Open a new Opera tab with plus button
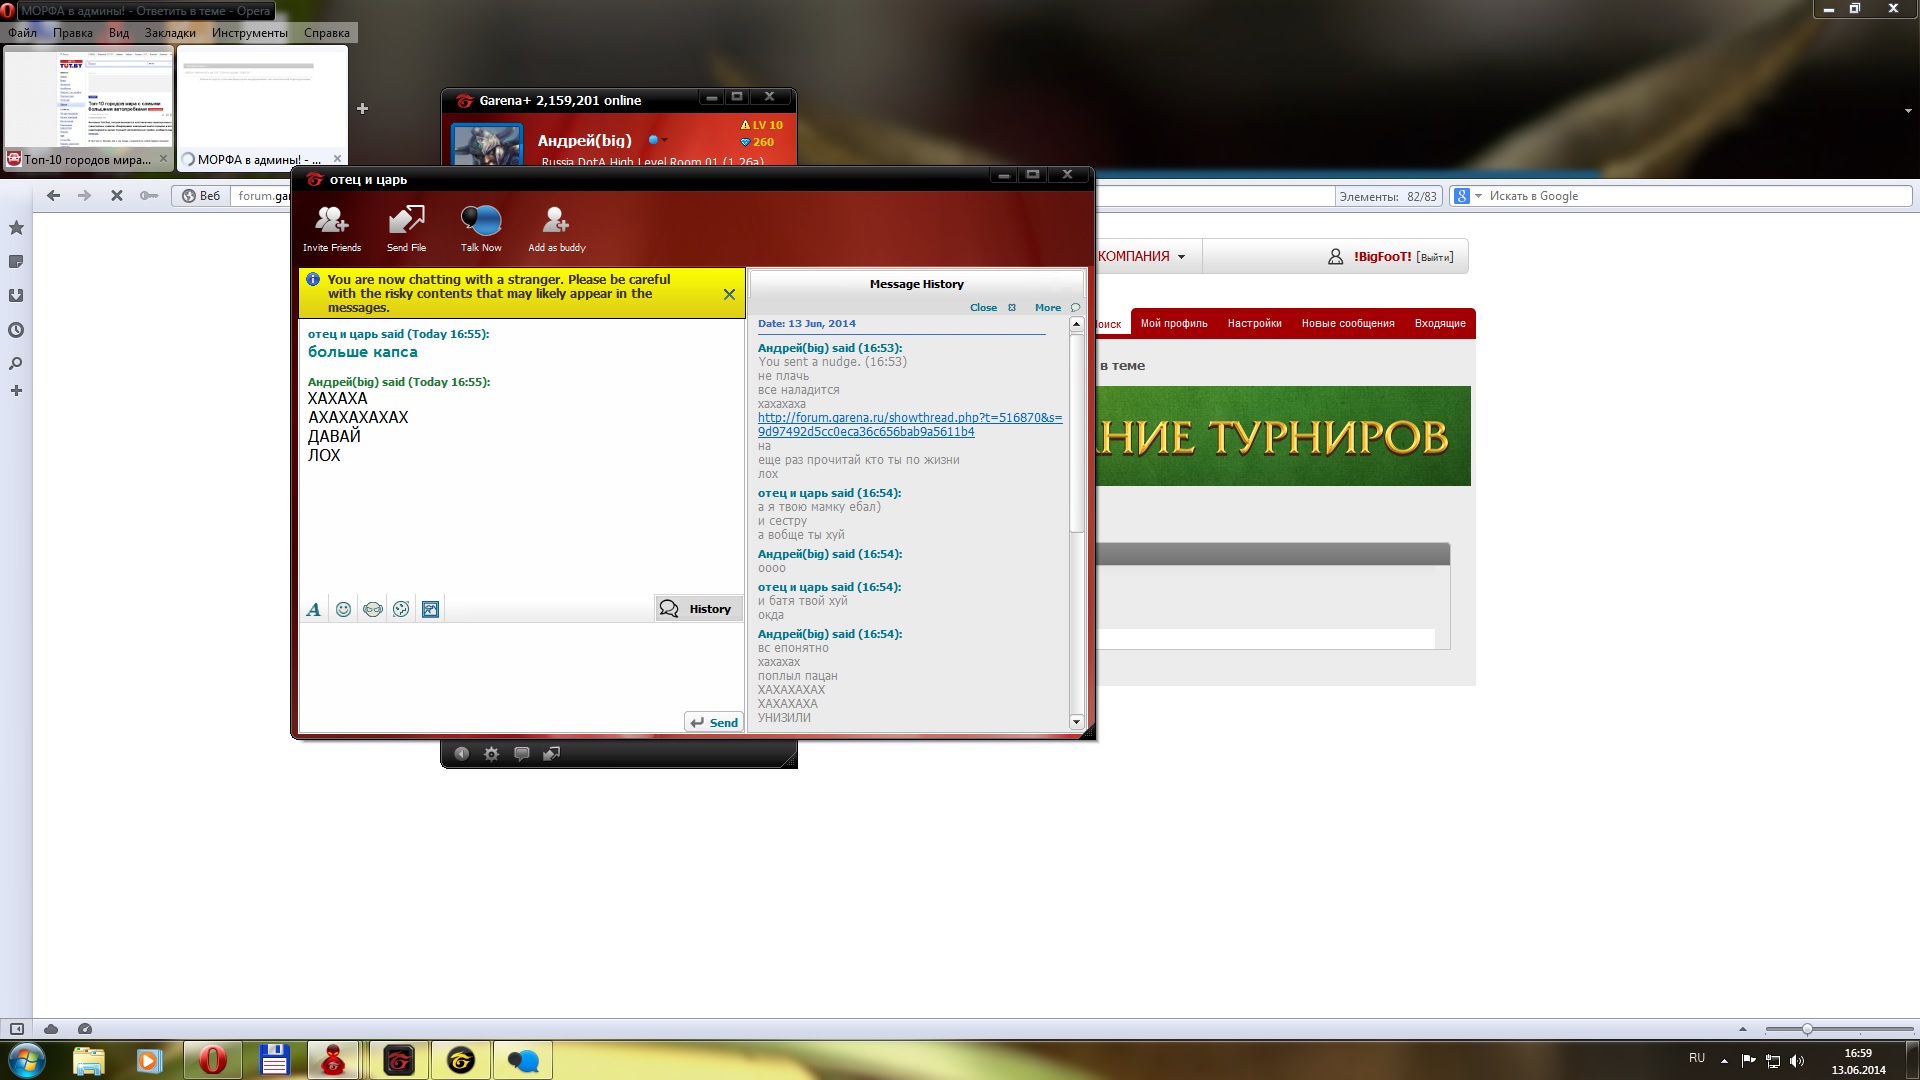Viewport: 1920px width, 1080px height. (x=362, y=108)
